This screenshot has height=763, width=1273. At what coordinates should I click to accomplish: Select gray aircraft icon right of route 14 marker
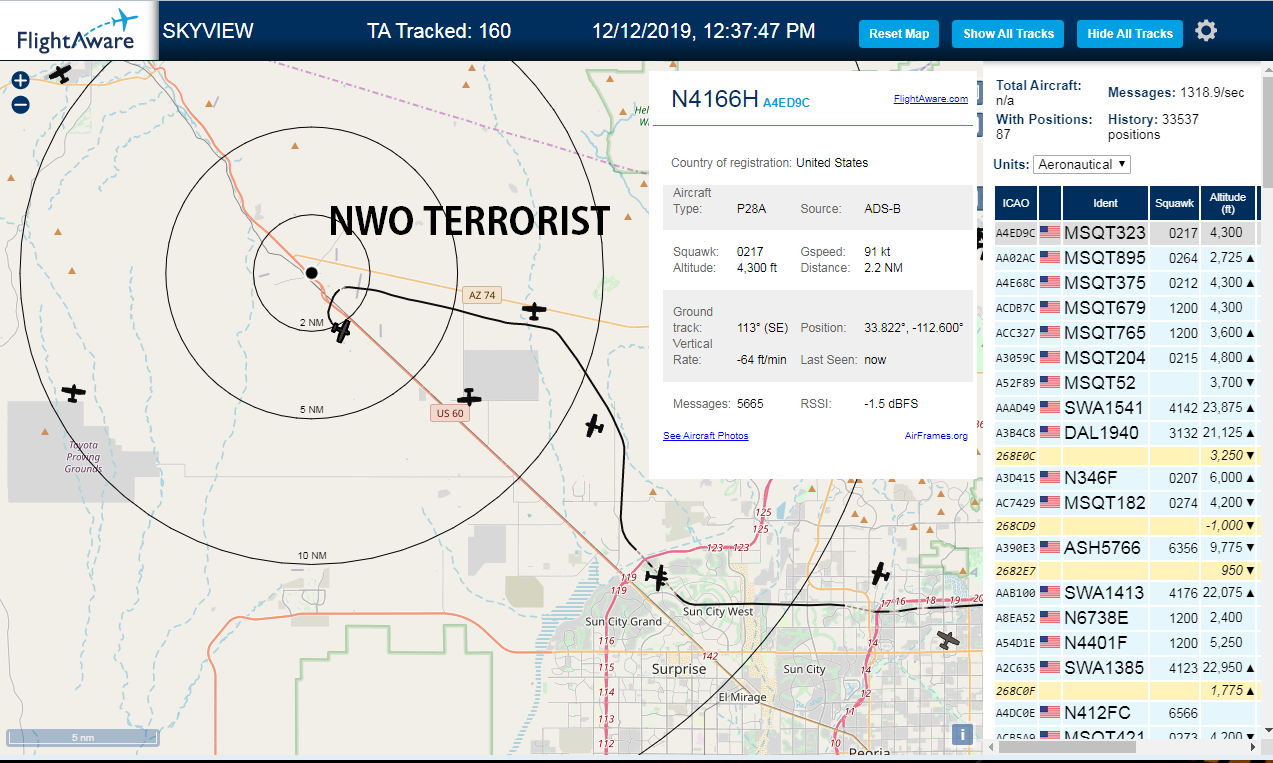[947, 639]
